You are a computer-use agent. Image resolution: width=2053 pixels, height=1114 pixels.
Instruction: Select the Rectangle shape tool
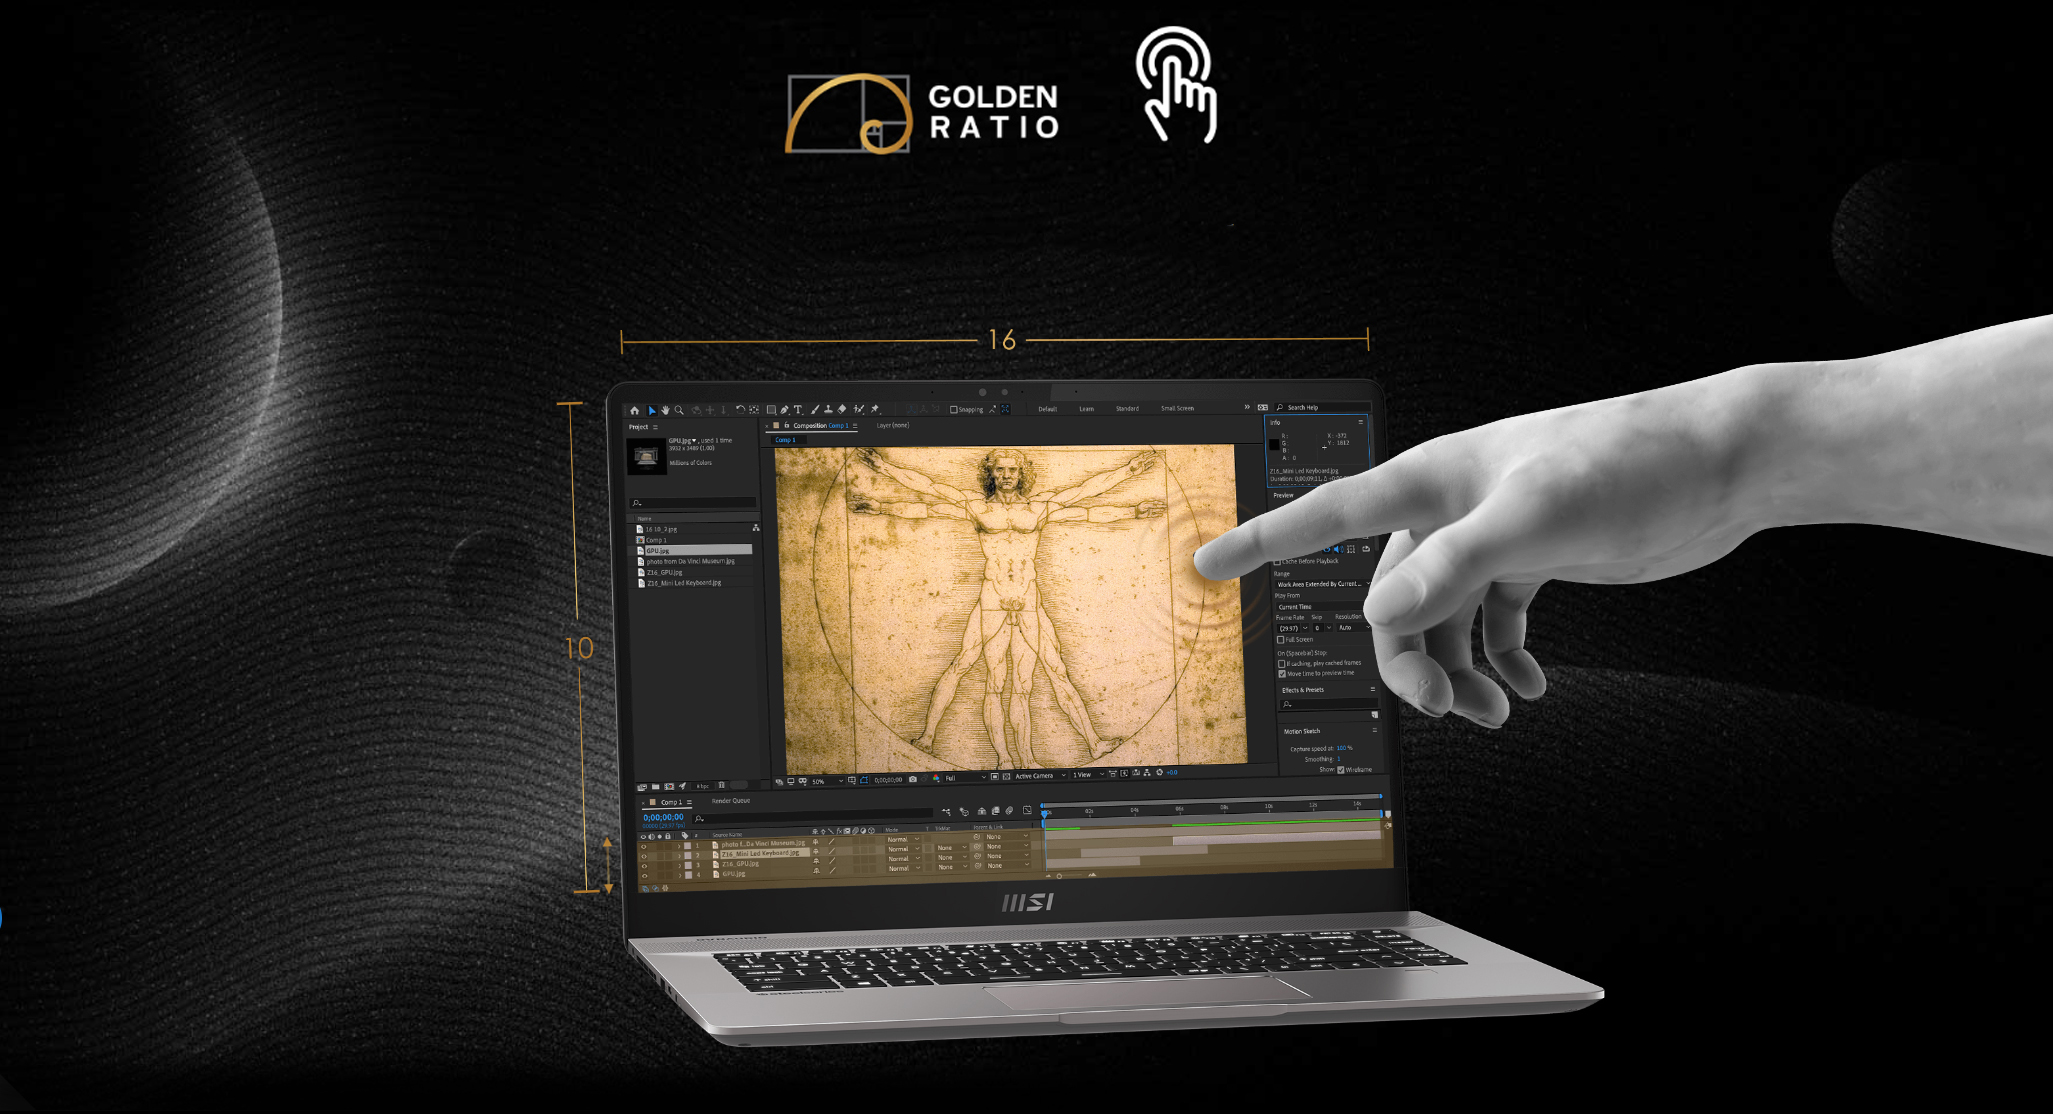pyautogui.click(x=771, y=410)
